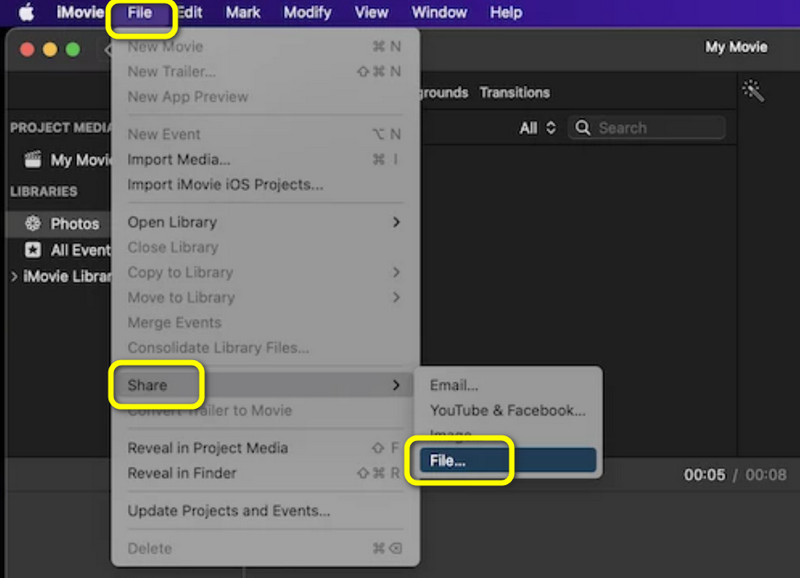Open the Modify menu
The image size is (800, 578).
coord(307,12)
